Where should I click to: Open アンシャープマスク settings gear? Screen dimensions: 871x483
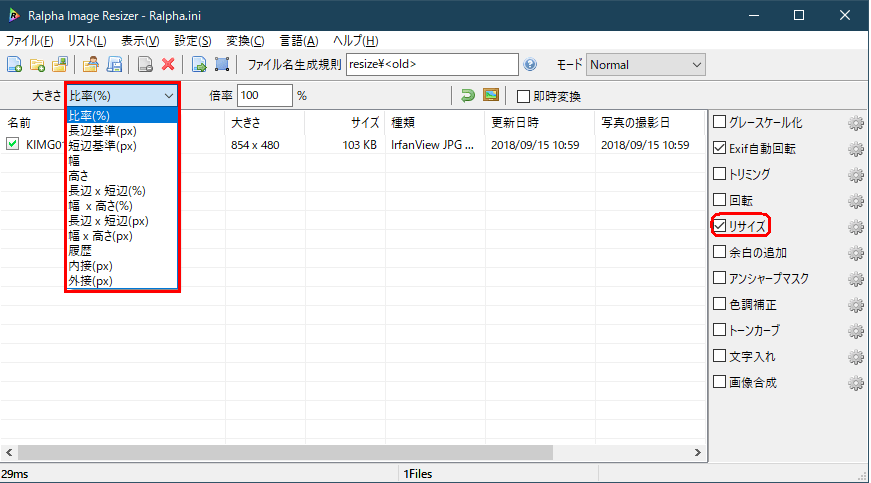pos(856,279)
